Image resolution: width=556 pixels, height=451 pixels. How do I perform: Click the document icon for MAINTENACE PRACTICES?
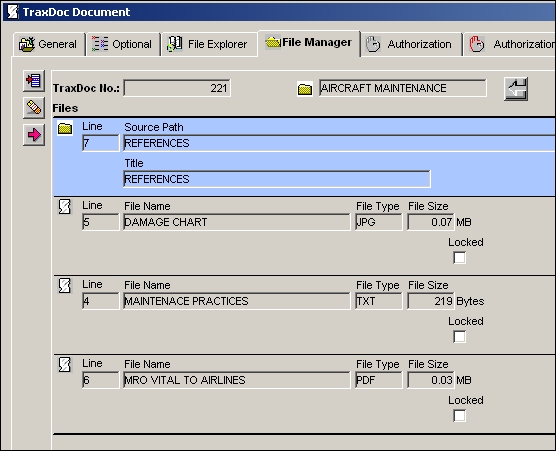pyautogui.click(x=65, y=286)
